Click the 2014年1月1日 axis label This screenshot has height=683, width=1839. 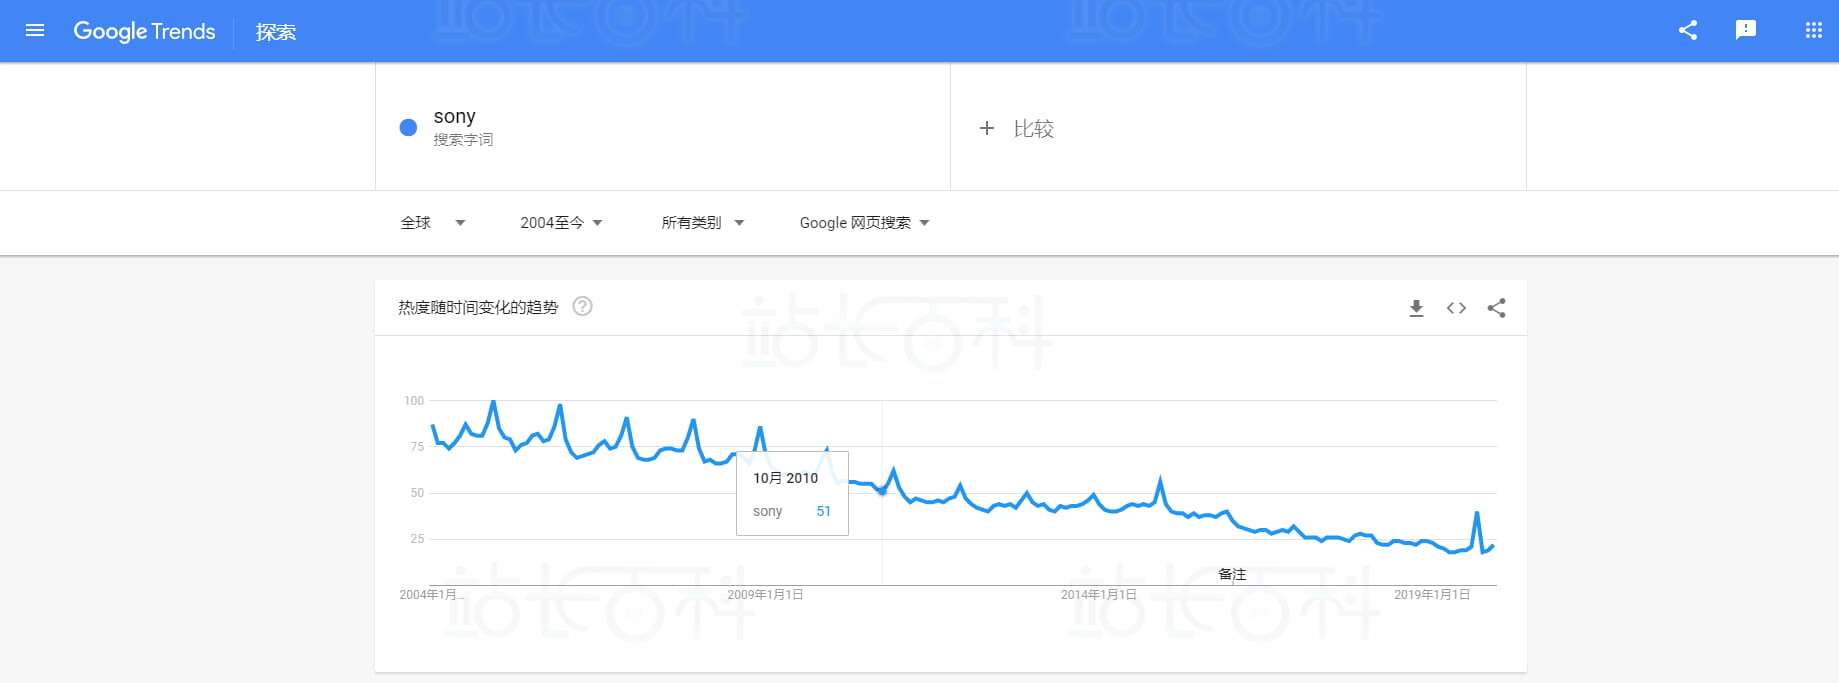[1098, 594]
